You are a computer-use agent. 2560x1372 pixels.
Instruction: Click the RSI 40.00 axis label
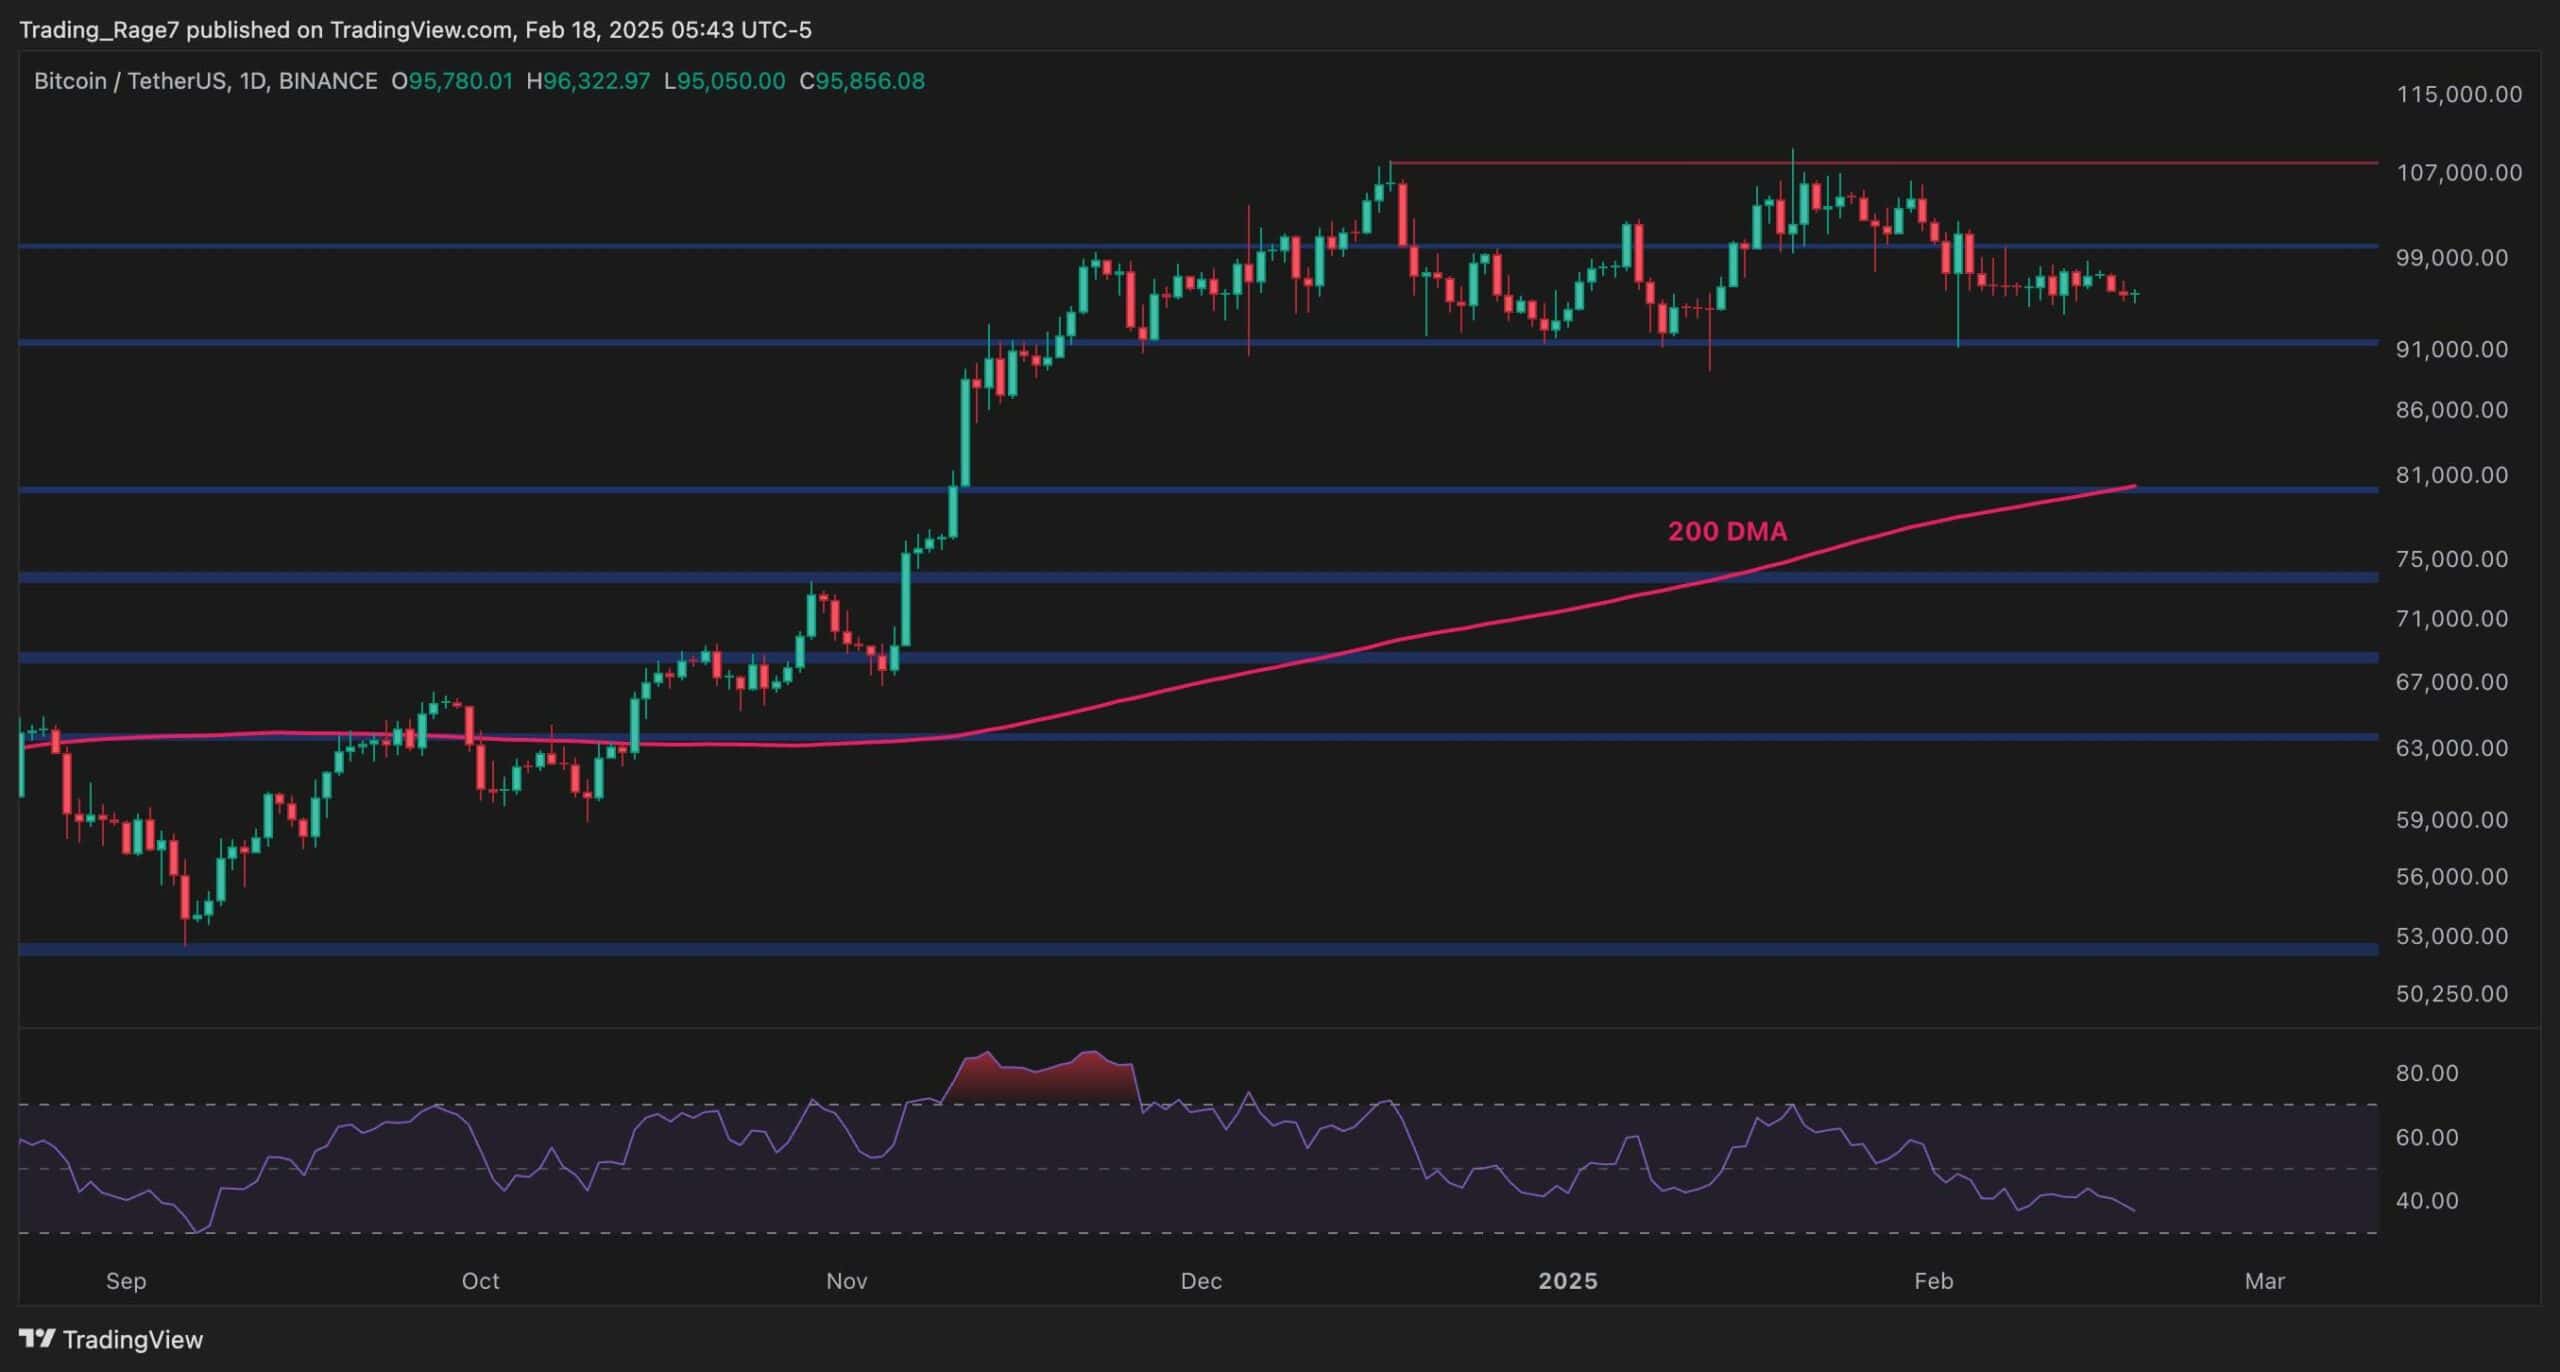(2427, 1201)
